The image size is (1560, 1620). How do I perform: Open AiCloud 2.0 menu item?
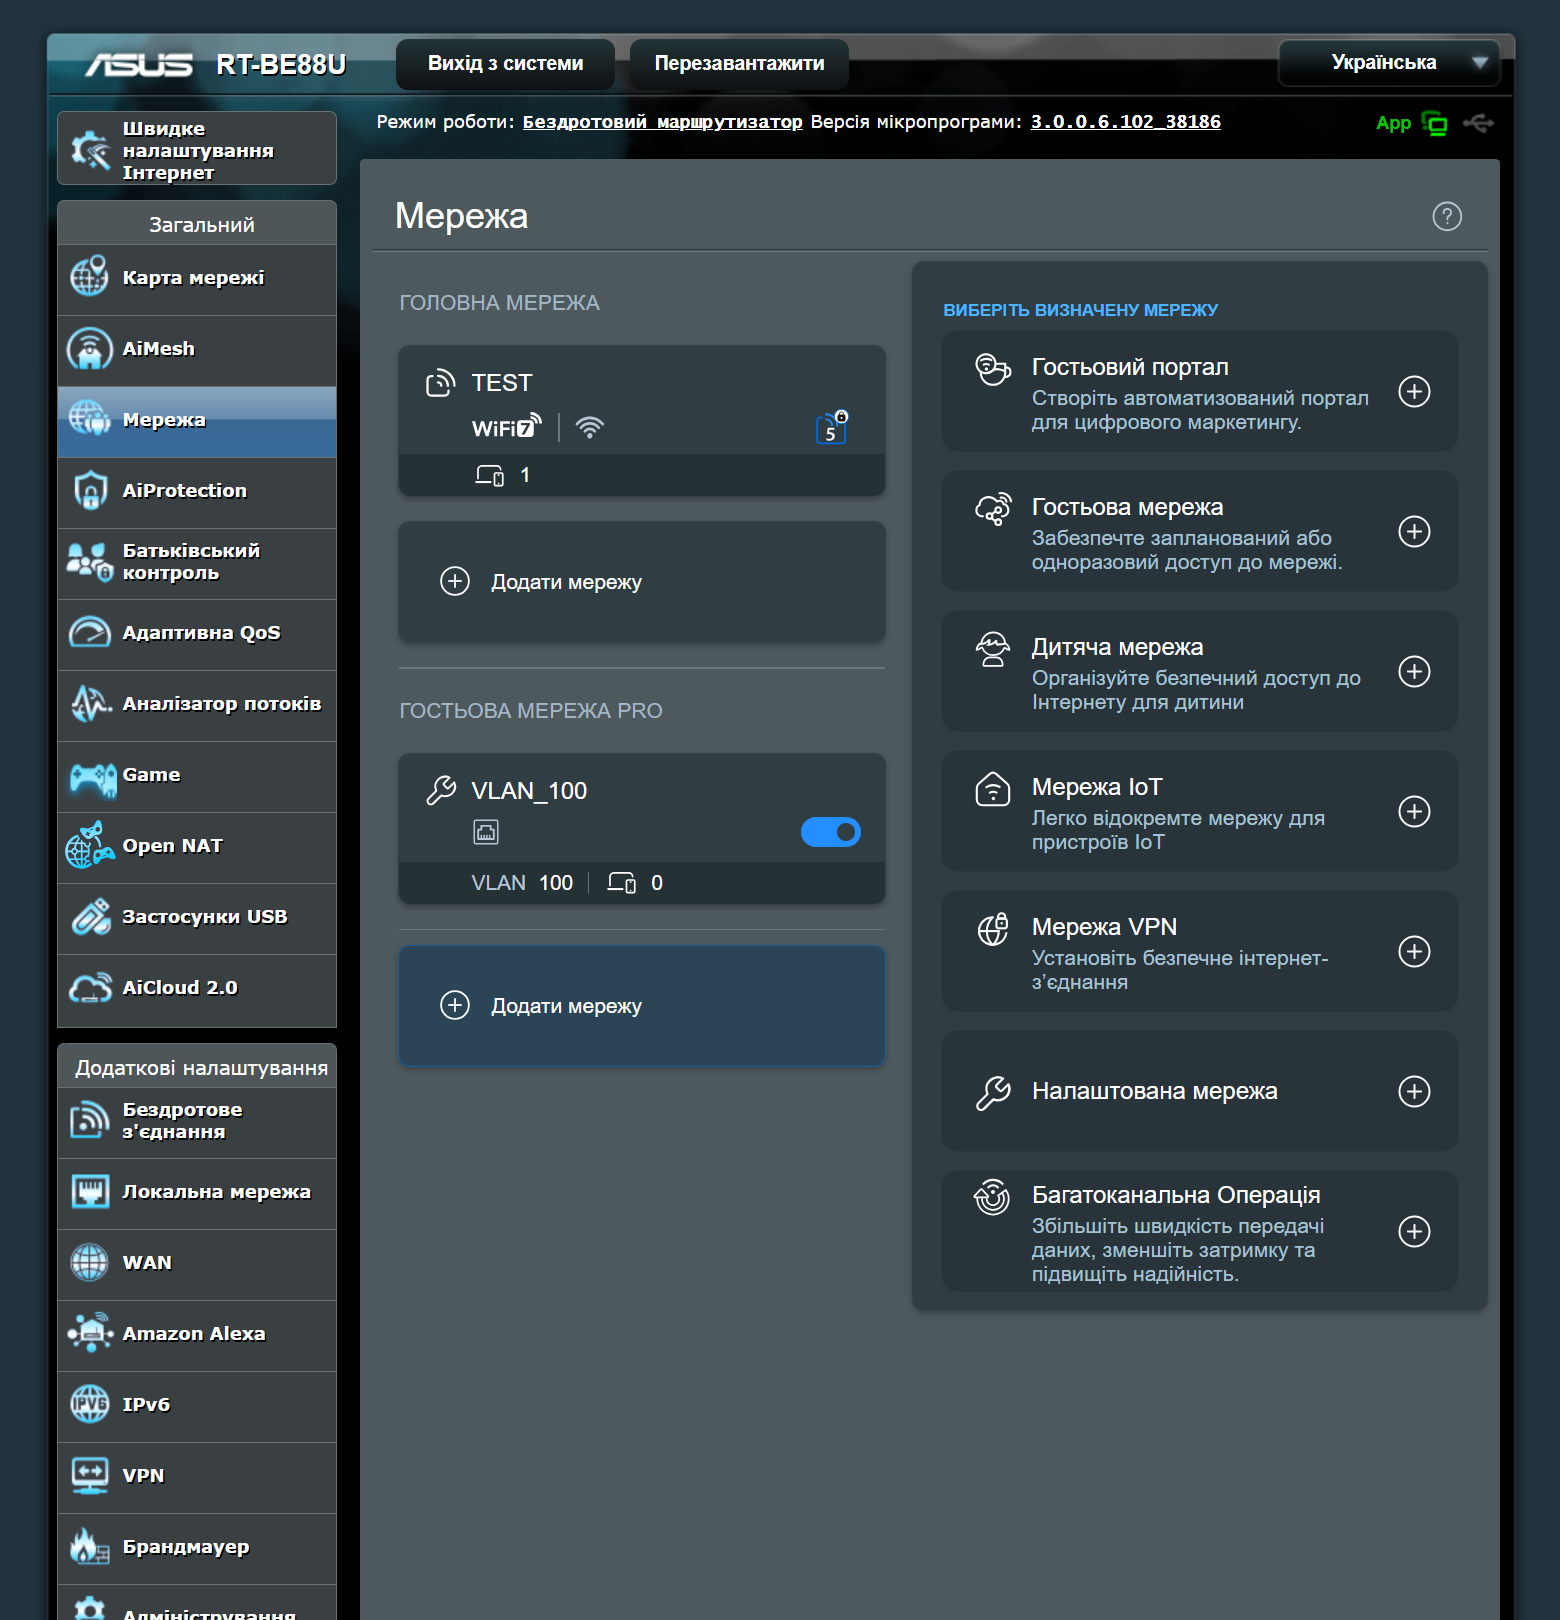pyautogui.click(x=197, y=989)
